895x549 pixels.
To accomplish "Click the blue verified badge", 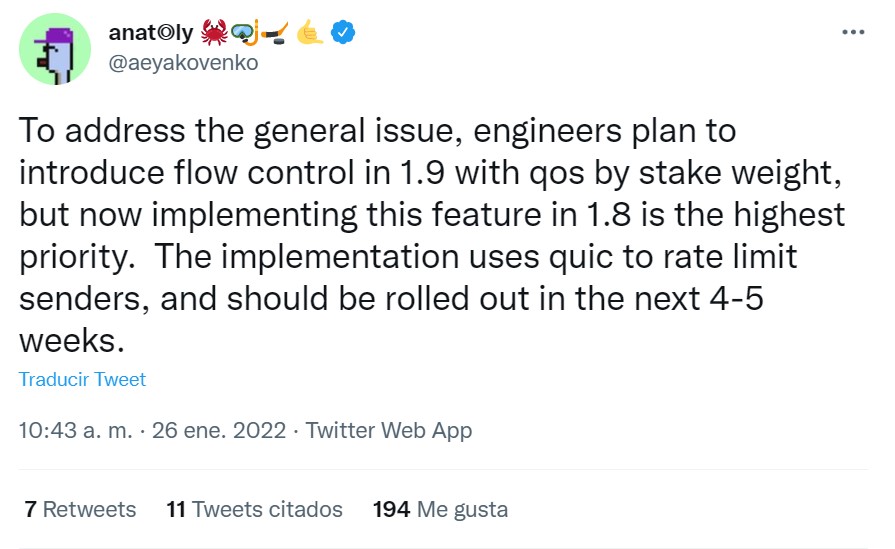I will pos(343,33).
